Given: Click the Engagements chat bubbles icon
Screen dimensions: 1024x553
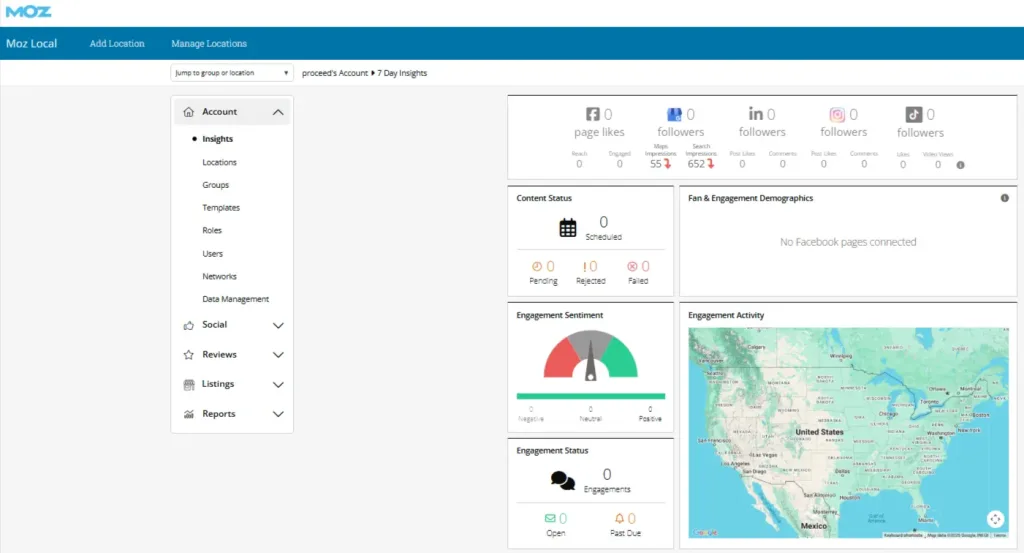Looking at the screenshot, I should click(x=562, y=481).
